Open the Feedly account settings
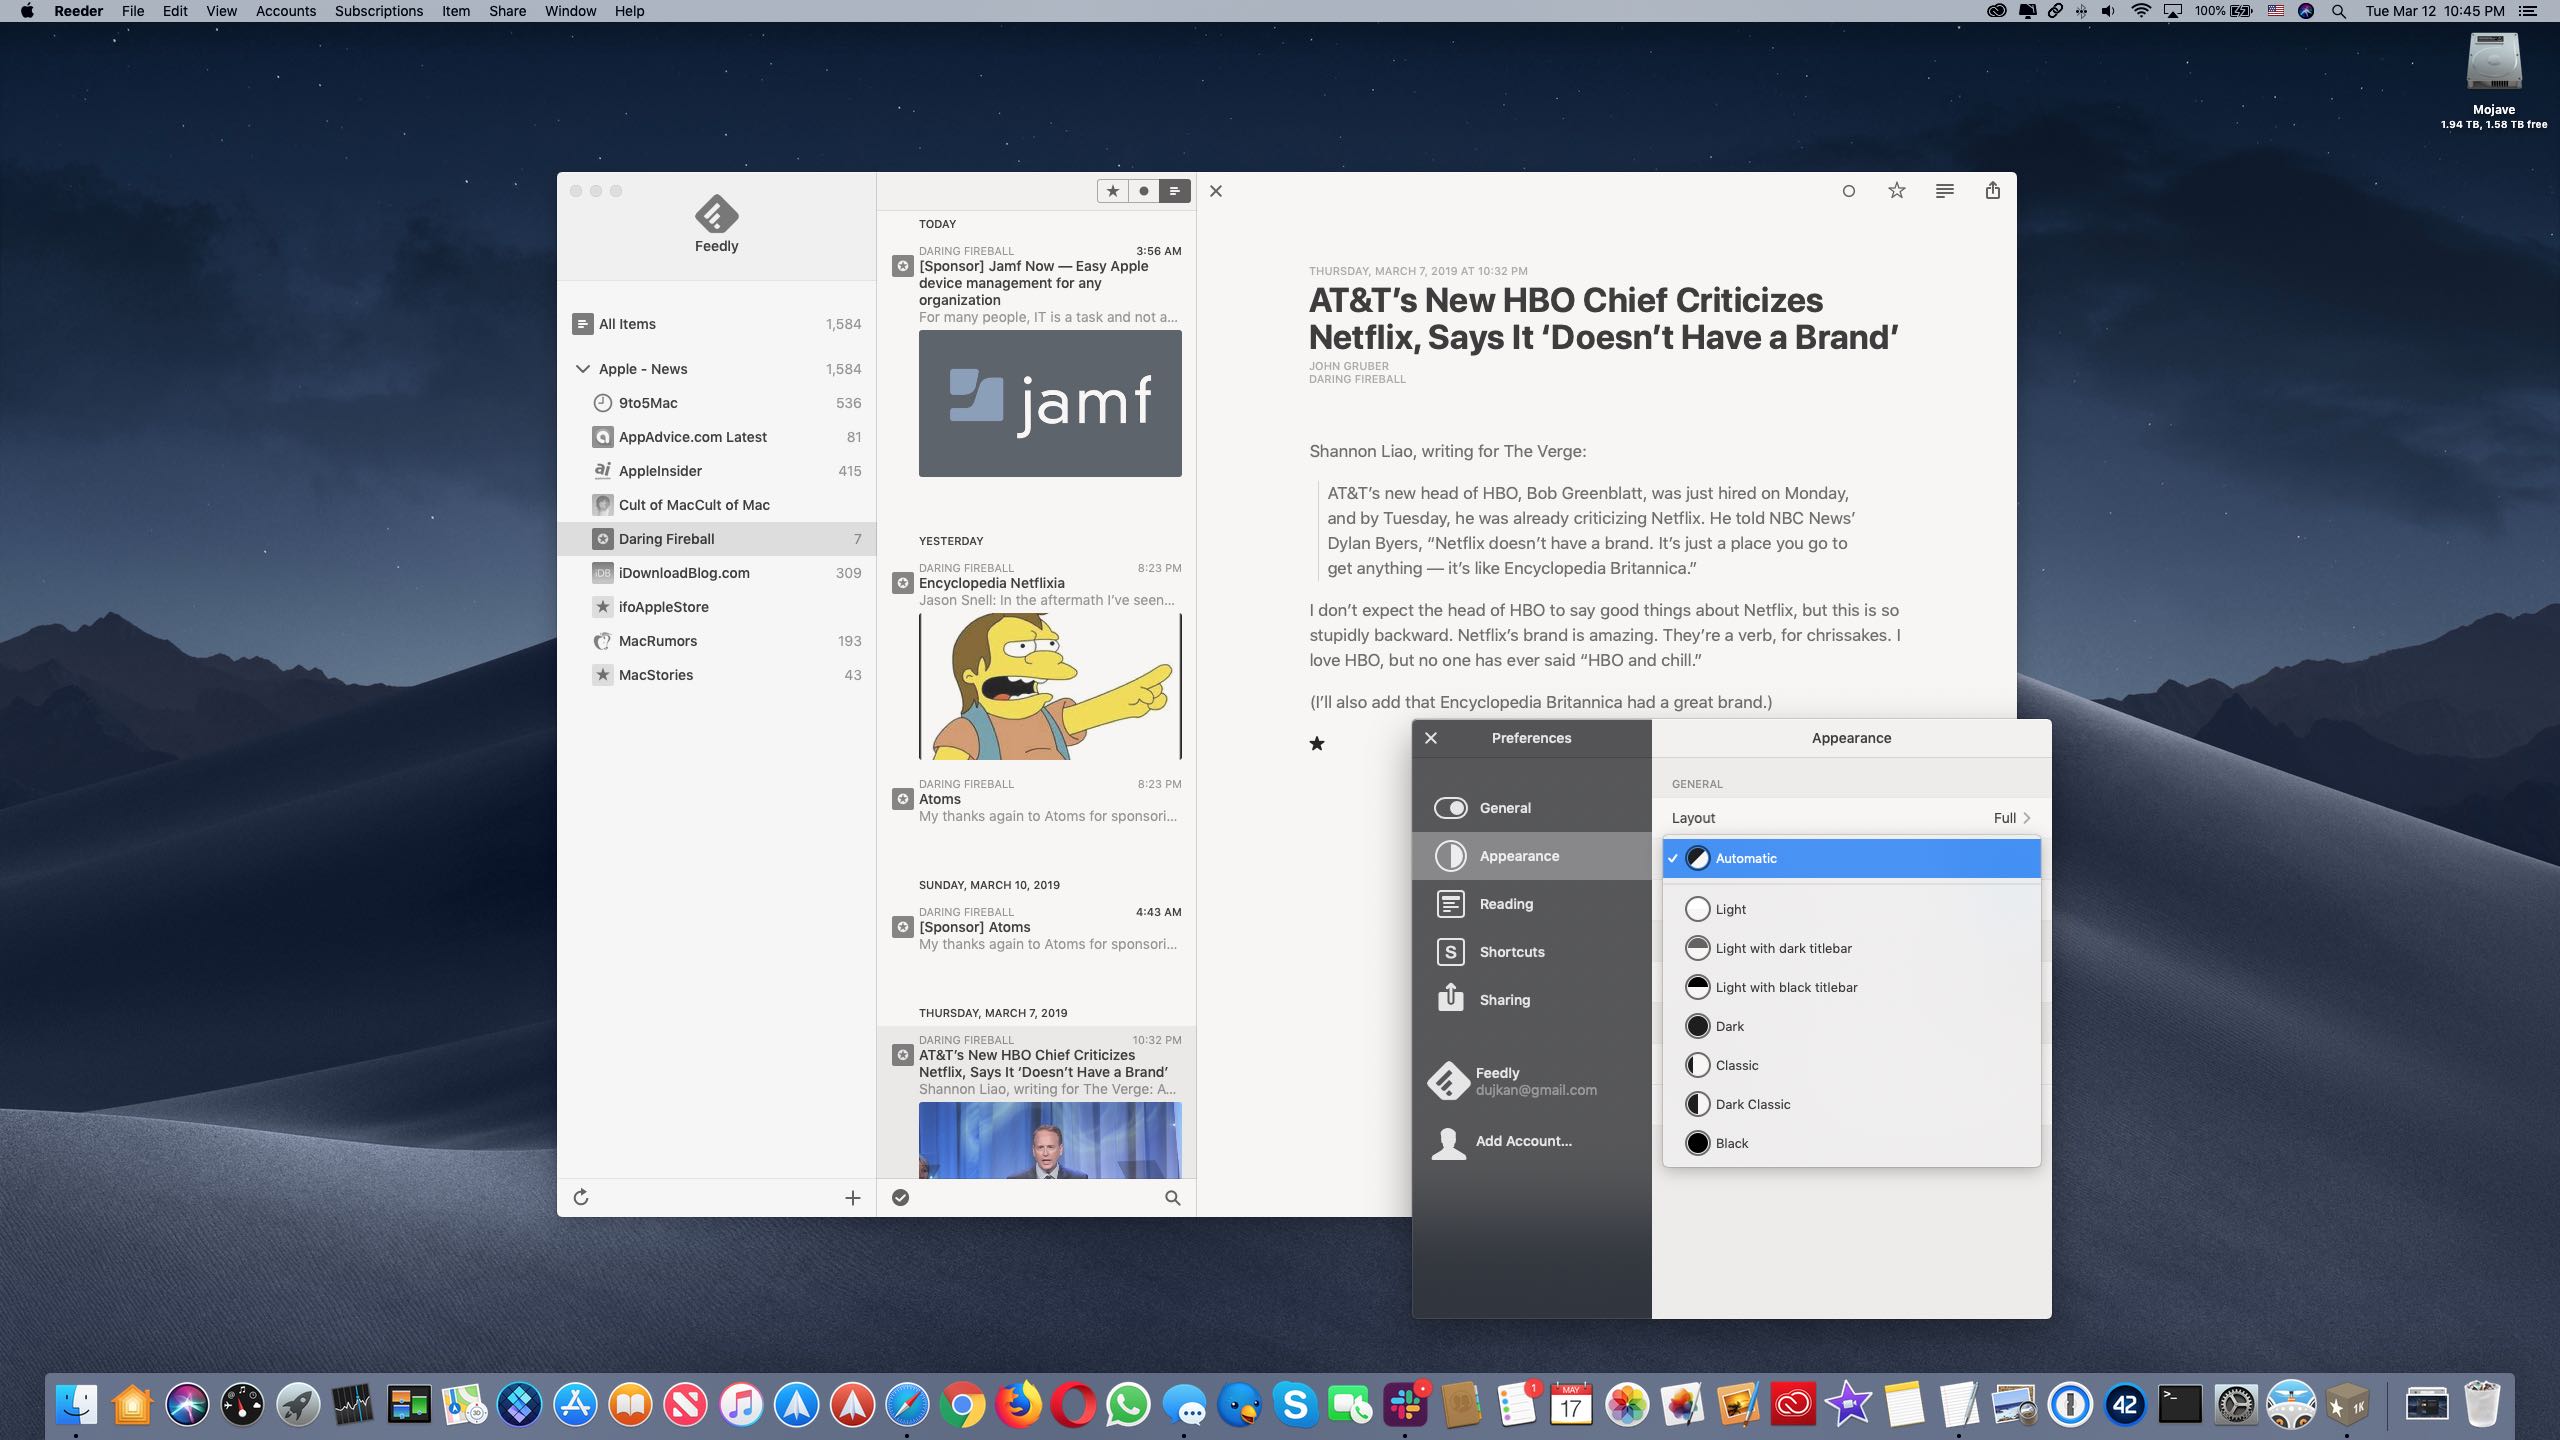Image resolution: width=2560 pixels, height=1440 pixels. 1532,1081
